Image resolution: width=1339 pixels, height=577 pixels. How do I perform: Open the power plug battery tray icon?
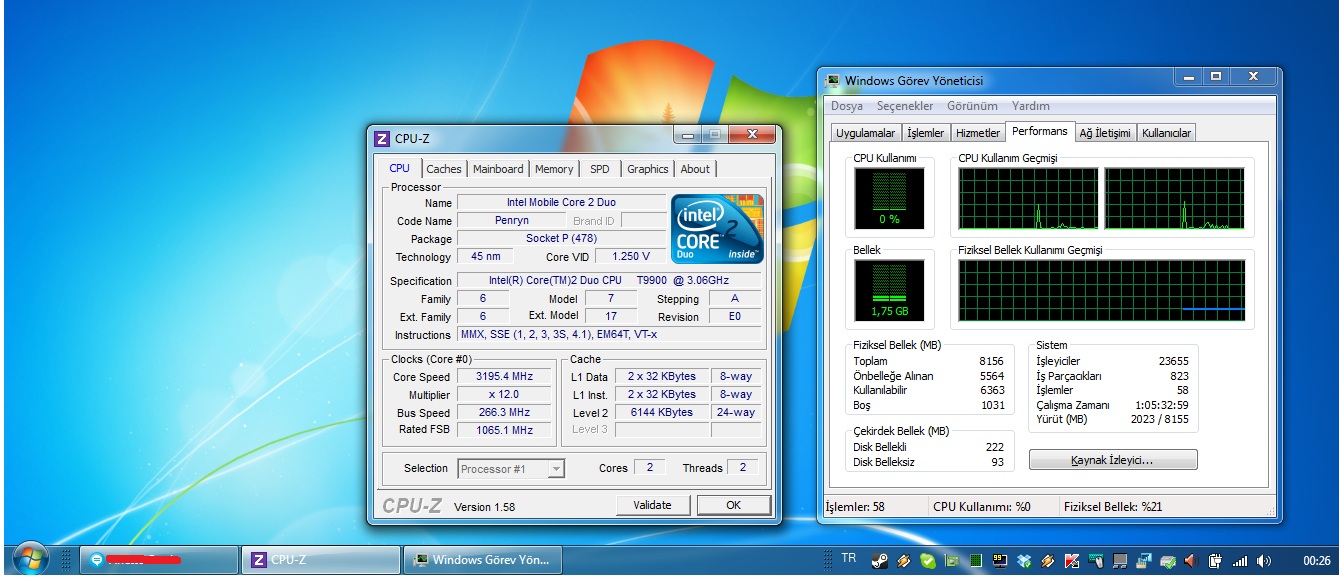1215,561
